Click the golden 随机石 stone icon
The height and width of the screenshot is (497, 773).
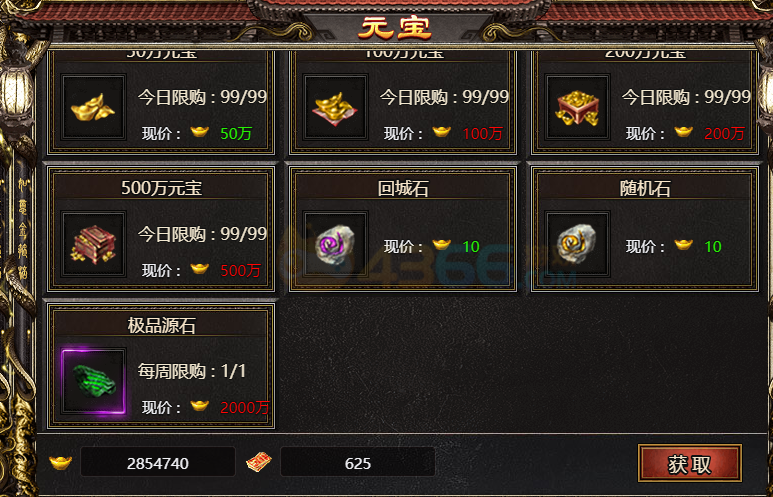[x=577, y=244]
